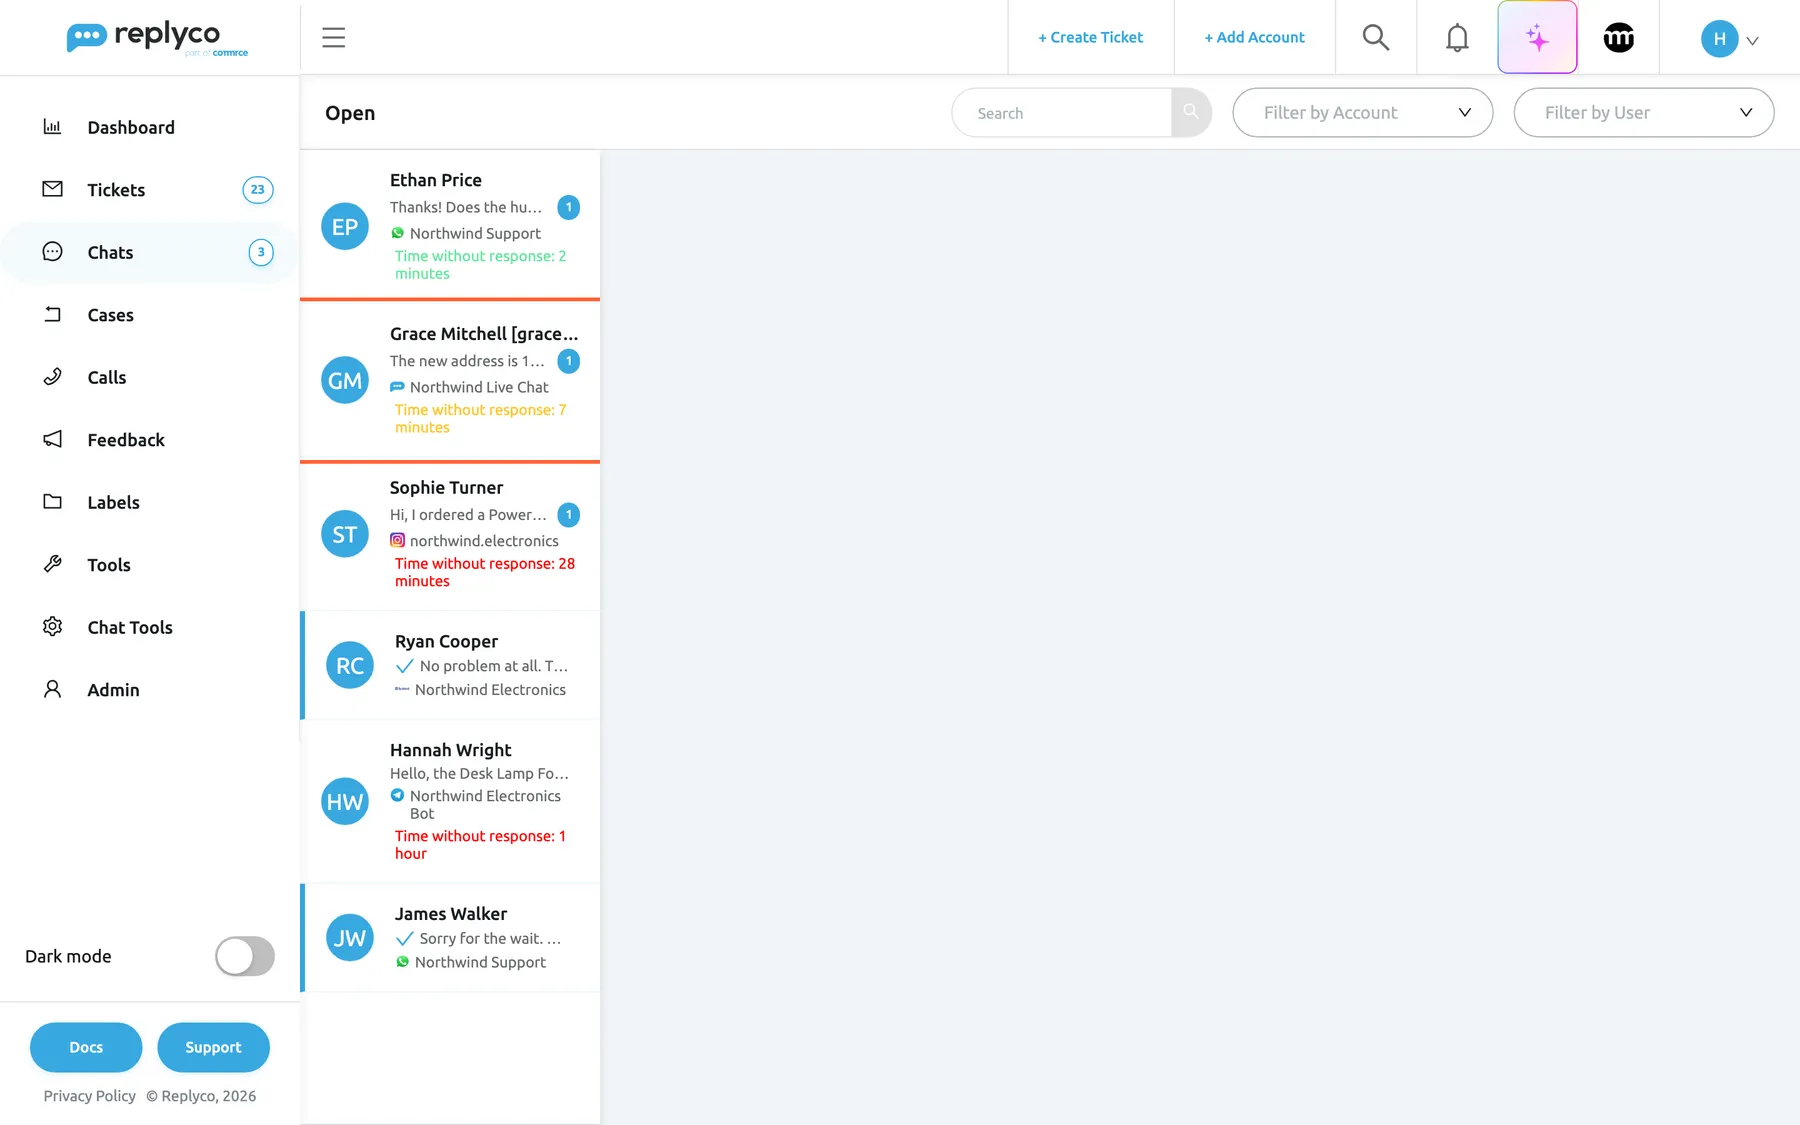Click James Walker's JW avatar
The width and height of the screenshot is (1800, 1125).
[x=350, y=937]
